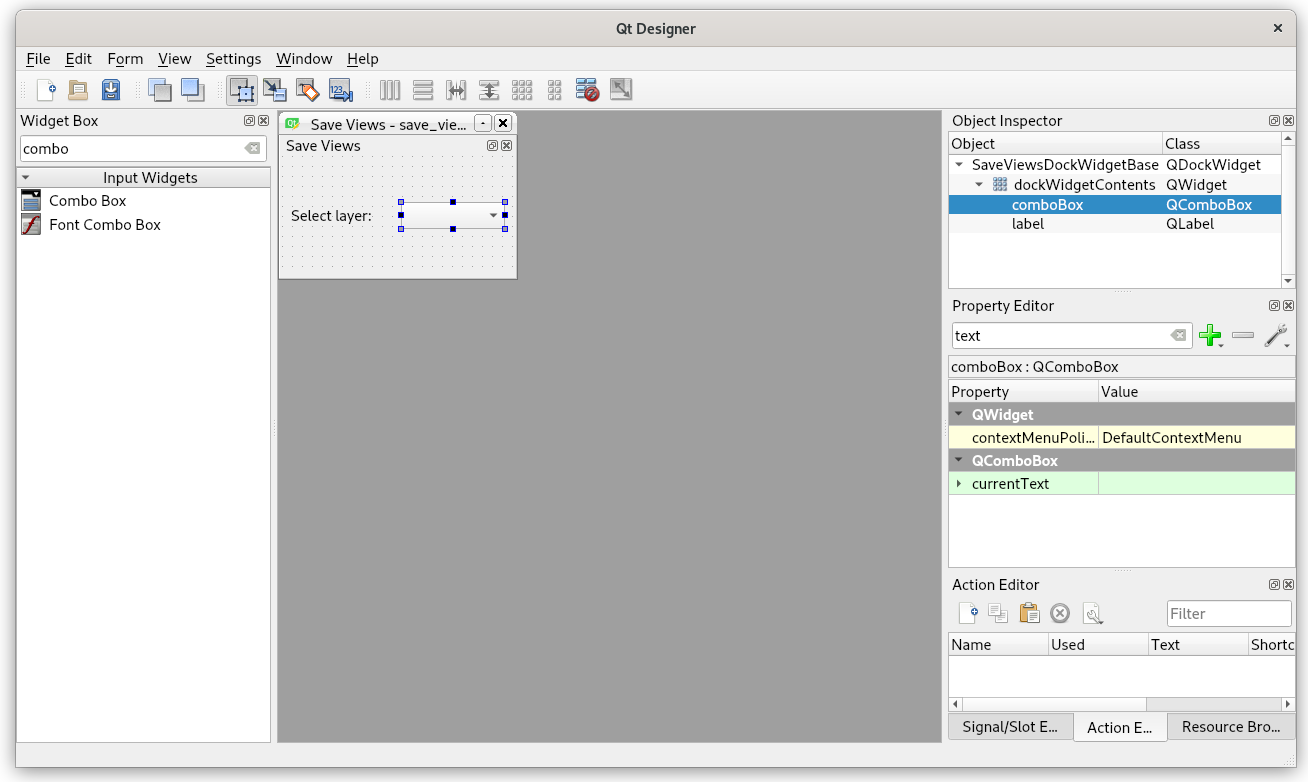1308x782 pixels.
Task: Clear the Property Editor filter text
Action: click(x=1179, y=335)
